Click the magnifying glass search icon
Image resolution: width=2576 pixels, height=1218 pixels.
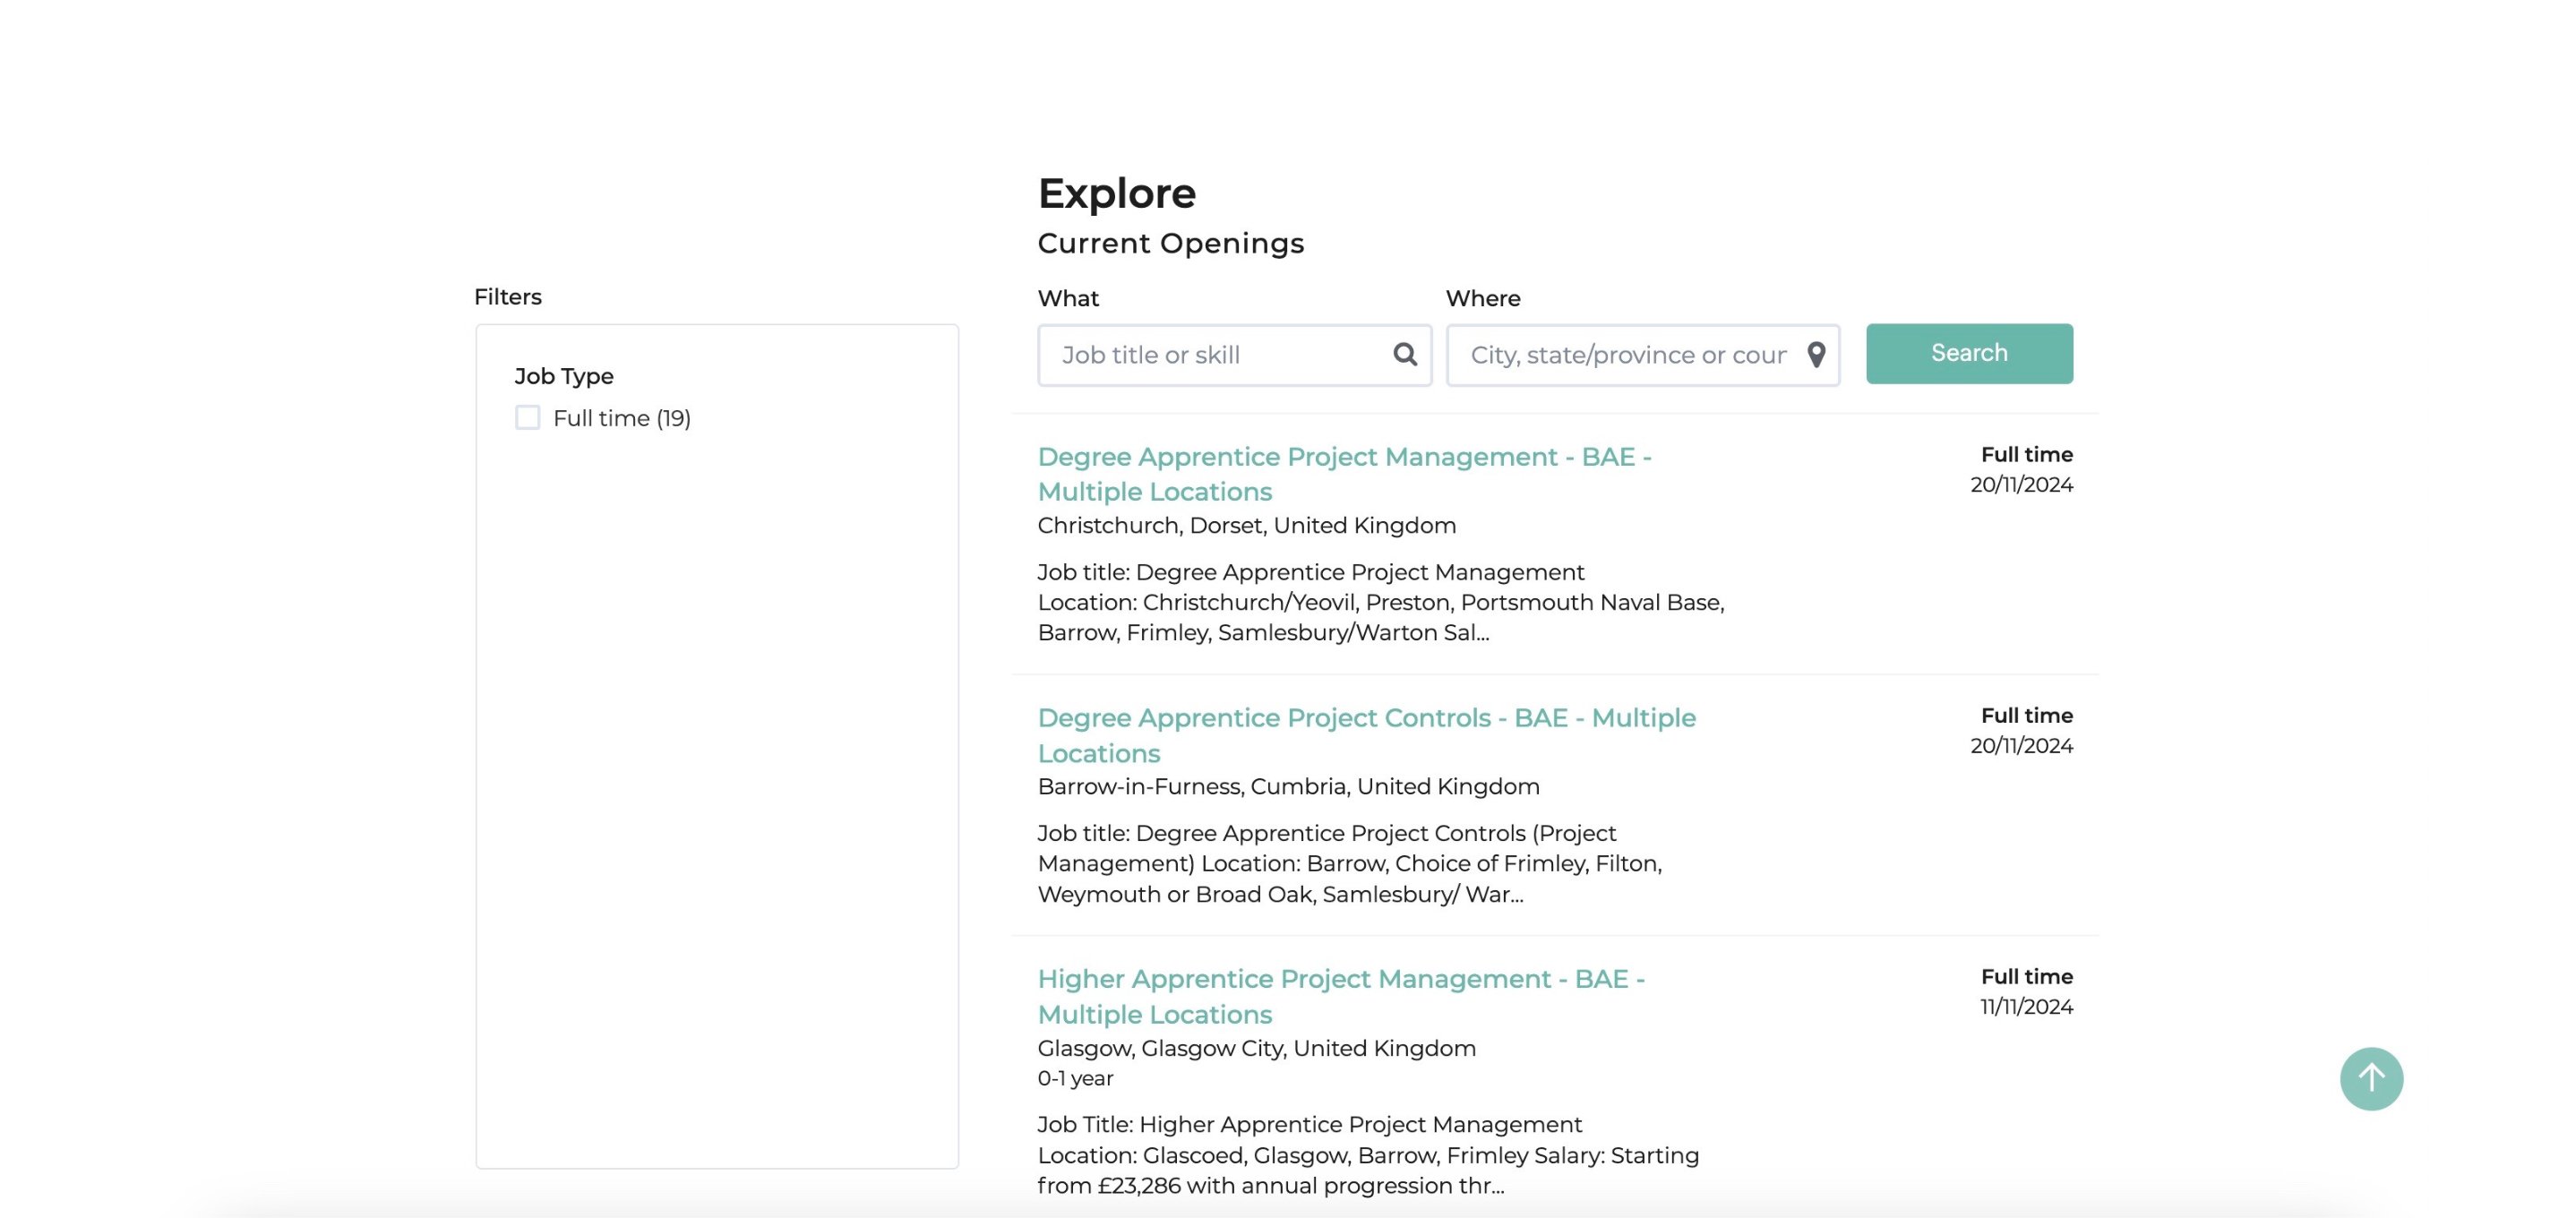[1404, 354]
